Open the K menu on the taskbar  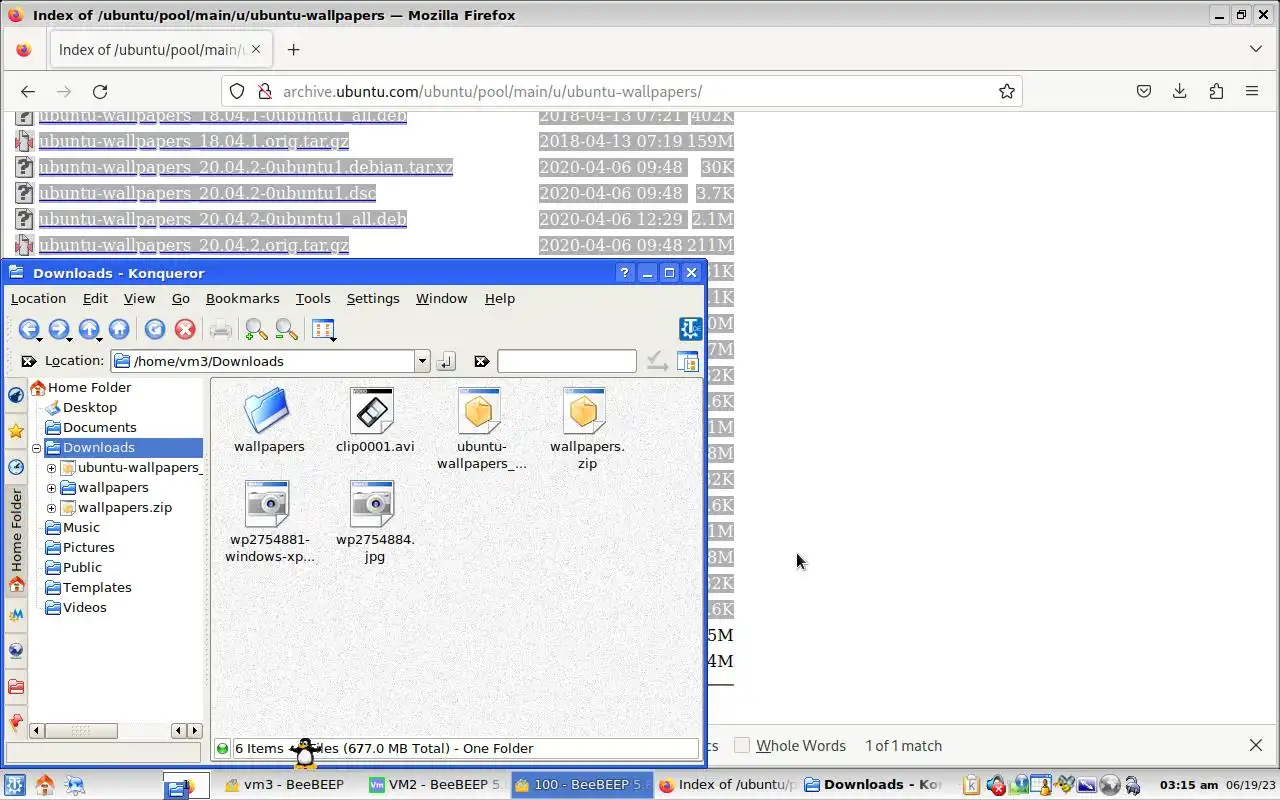pyautogui.click(x=14, y=785)
